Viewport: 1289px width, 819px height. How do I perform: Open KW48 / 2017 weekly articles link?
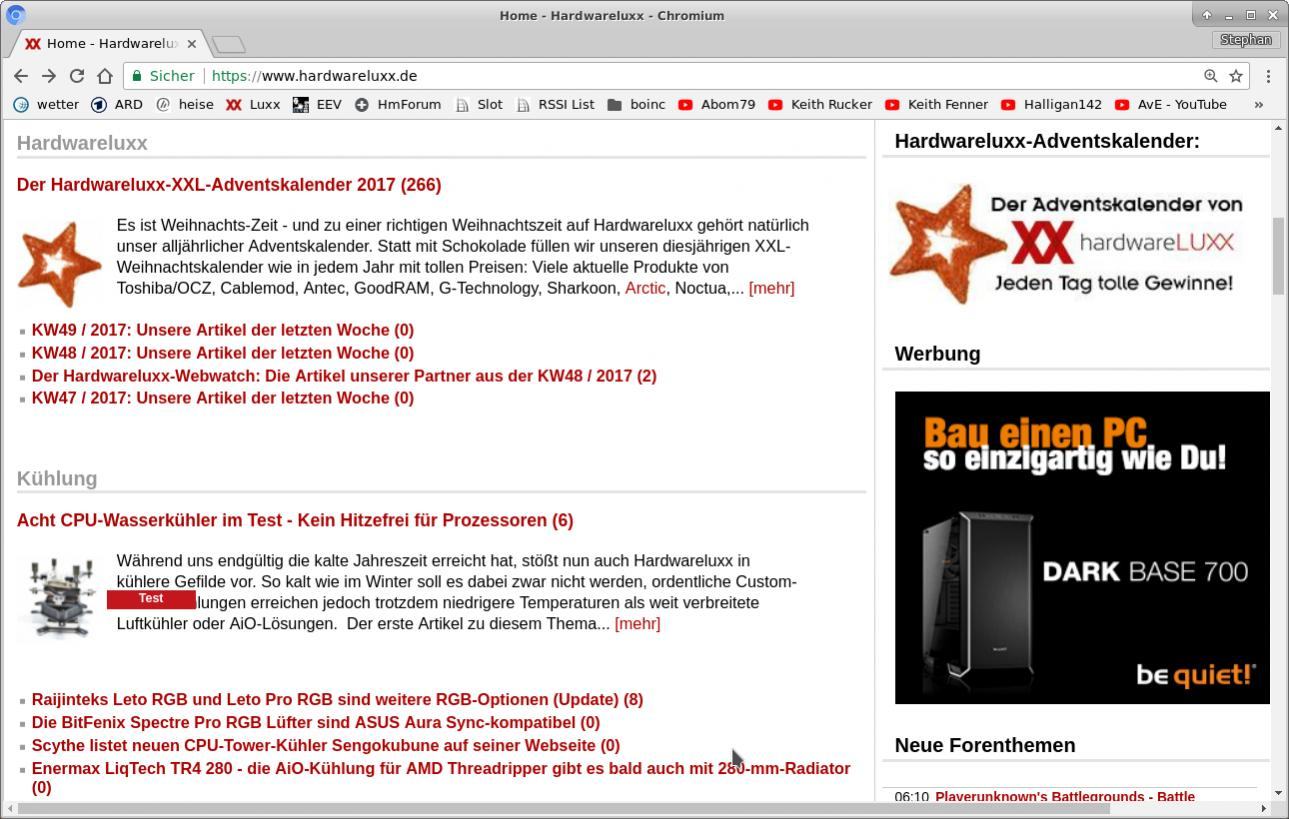pyautogui.click(x=222, y=353)
